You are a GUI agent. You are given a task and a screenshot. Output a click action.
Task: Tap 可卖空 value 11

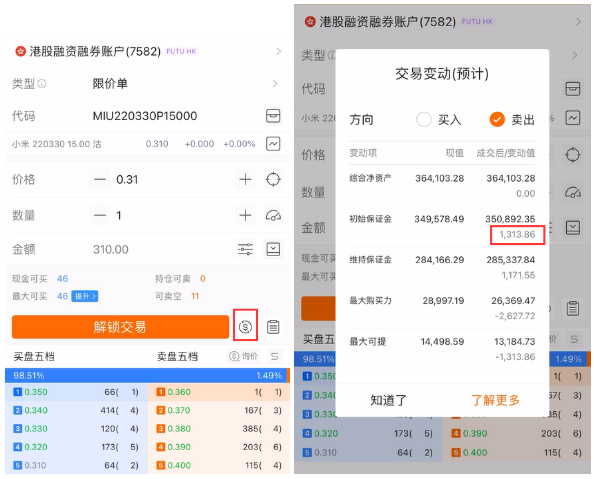click(x=195, y=296)
